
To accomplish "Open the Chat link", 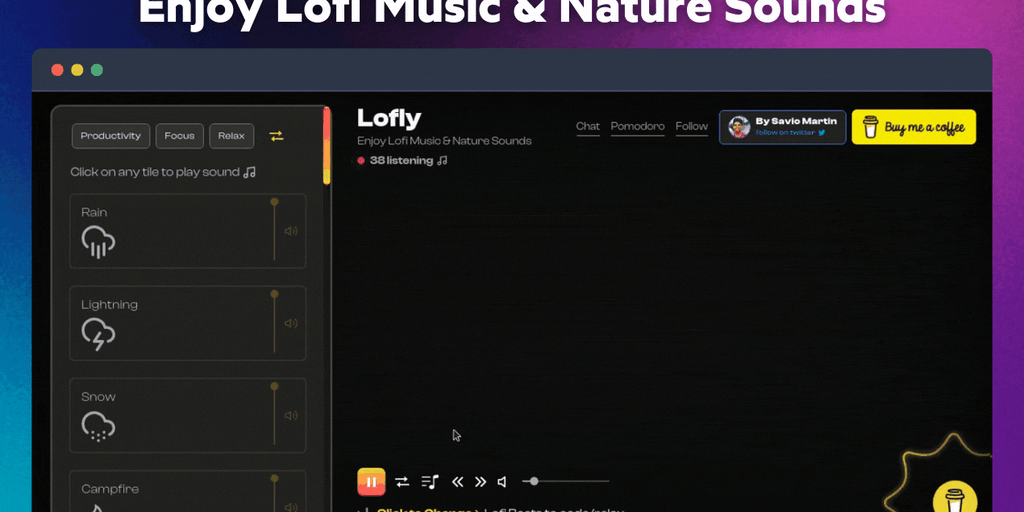I will (x=588, y=127).
